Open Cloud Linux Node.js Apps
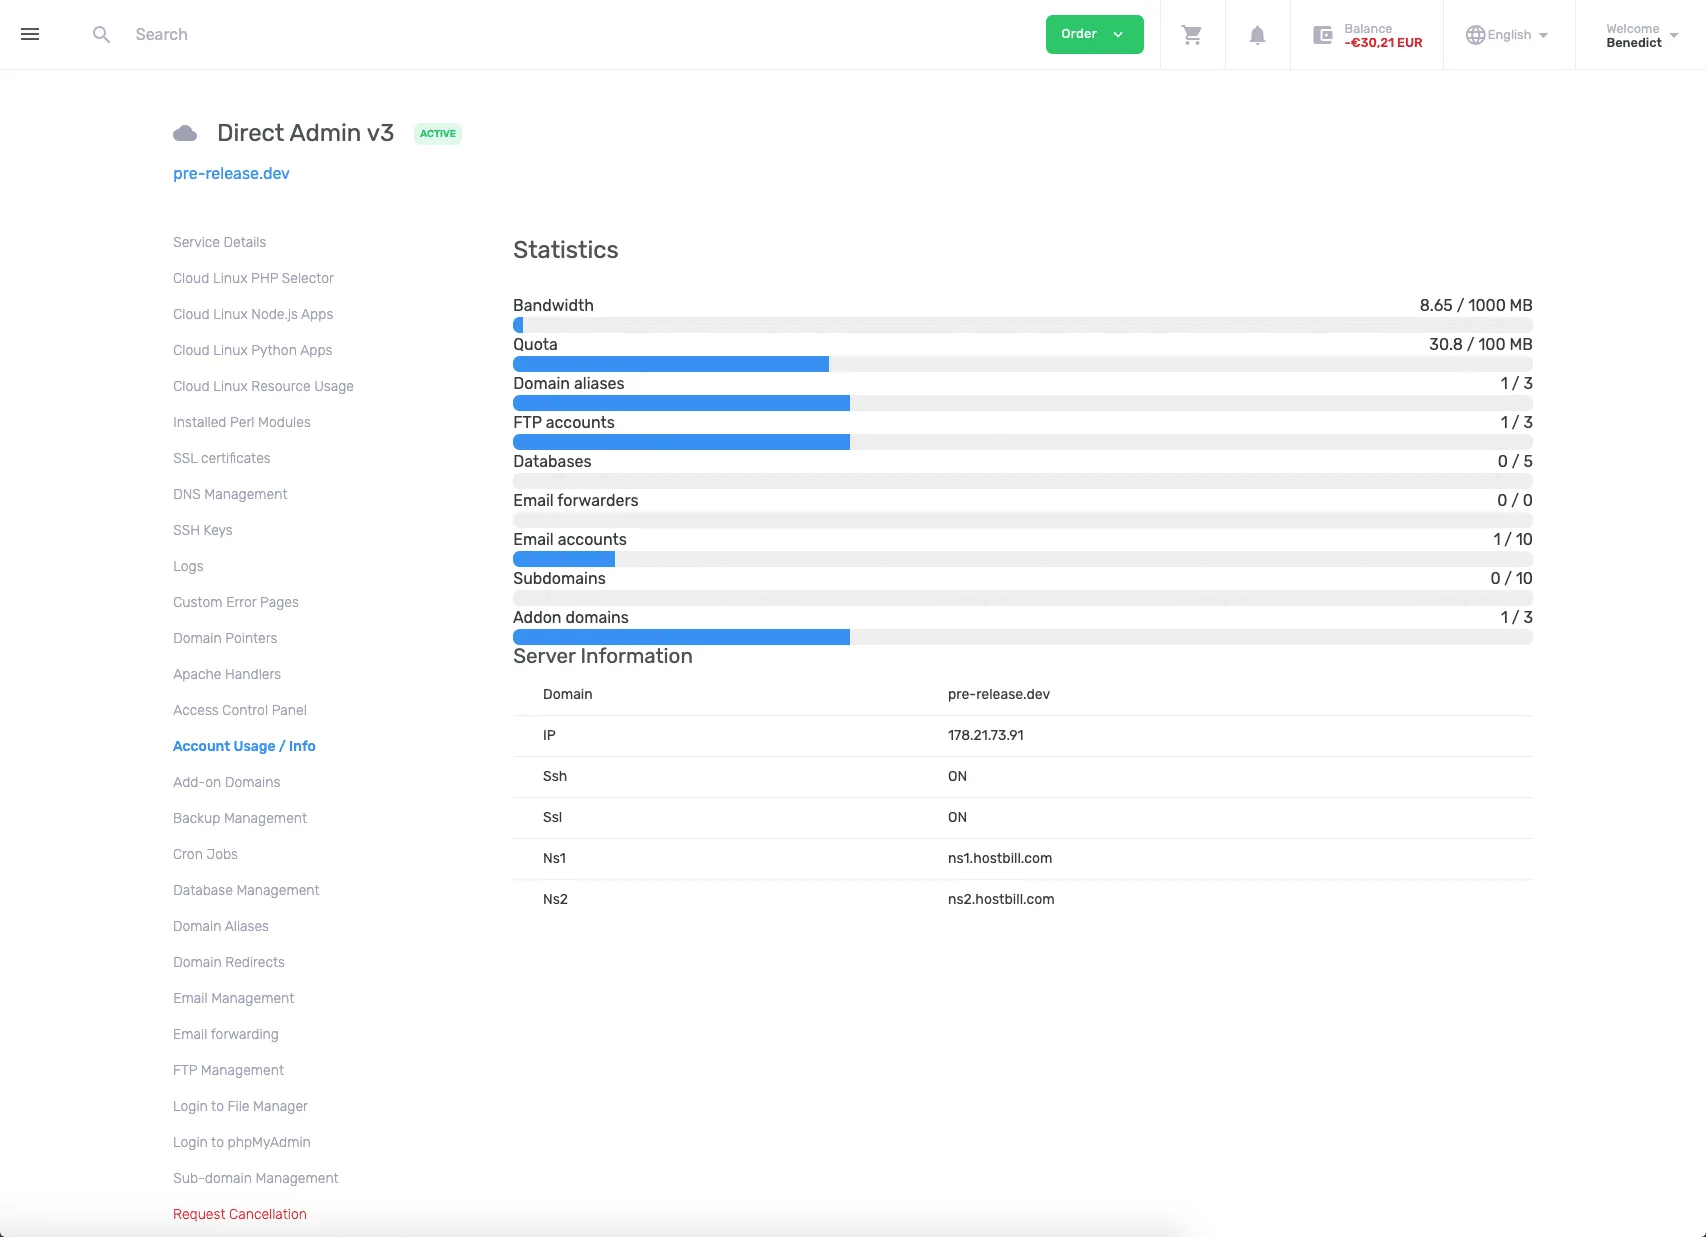The image size is (1706, 1237). click(x=253, y=314)
